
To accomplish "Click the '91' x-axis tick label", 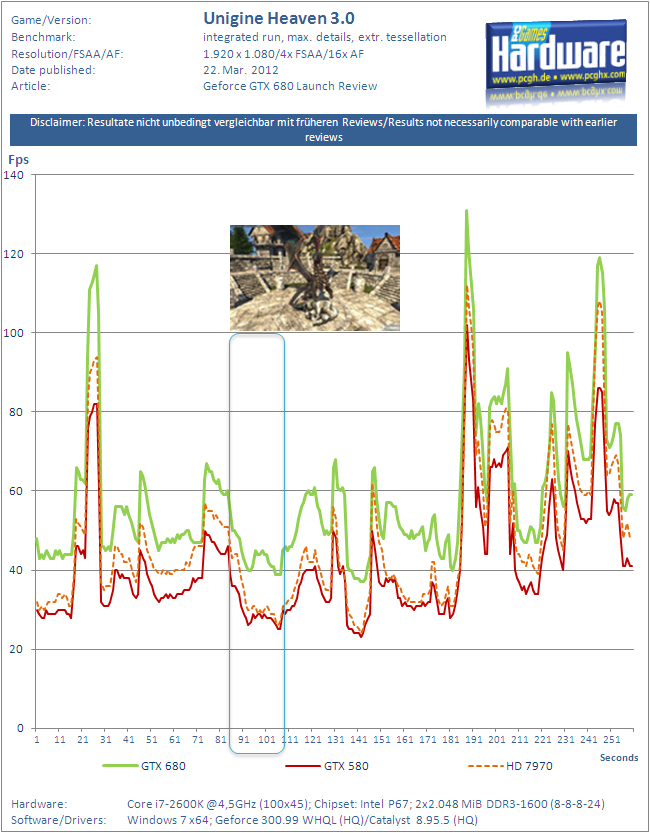I will [244, 739].
